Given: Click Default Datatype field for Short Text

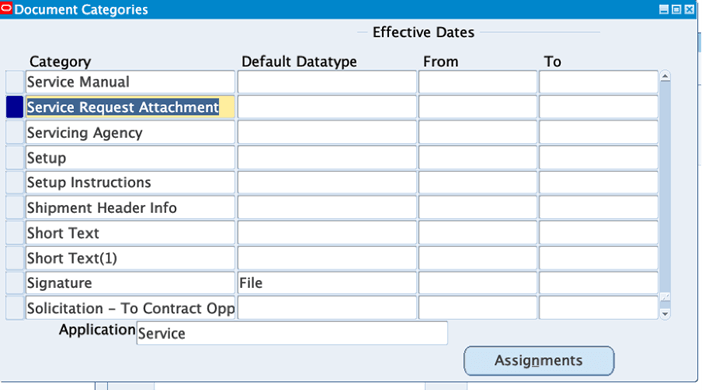Looking at the screenshot, I should coord(327,233).
